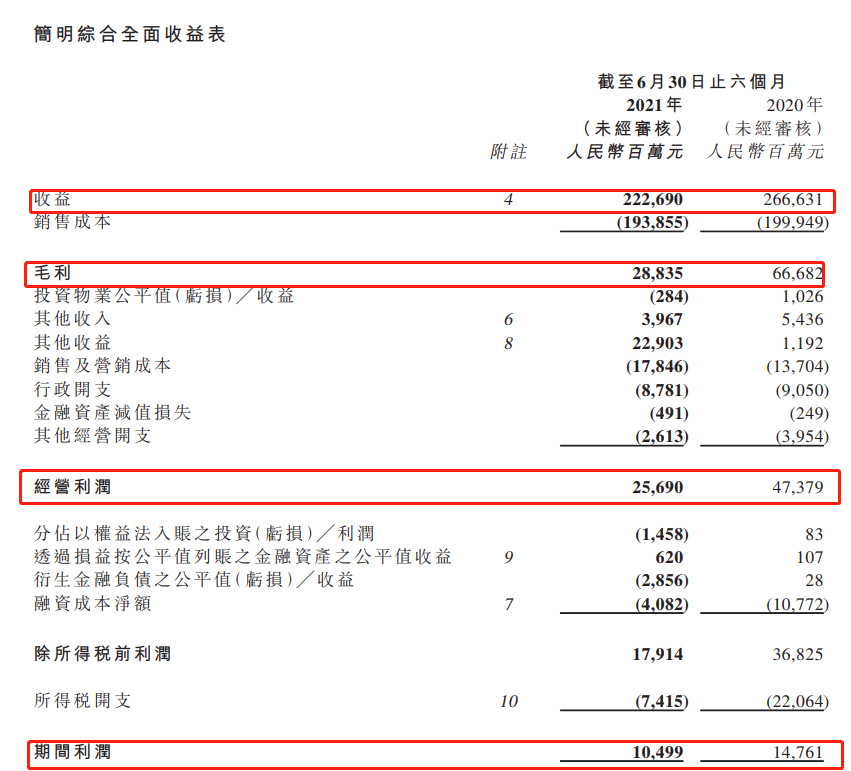This screenshot has width=851, height=771.
Task: Select gross profit value 28,835
Action: click(x=657, y=273)
